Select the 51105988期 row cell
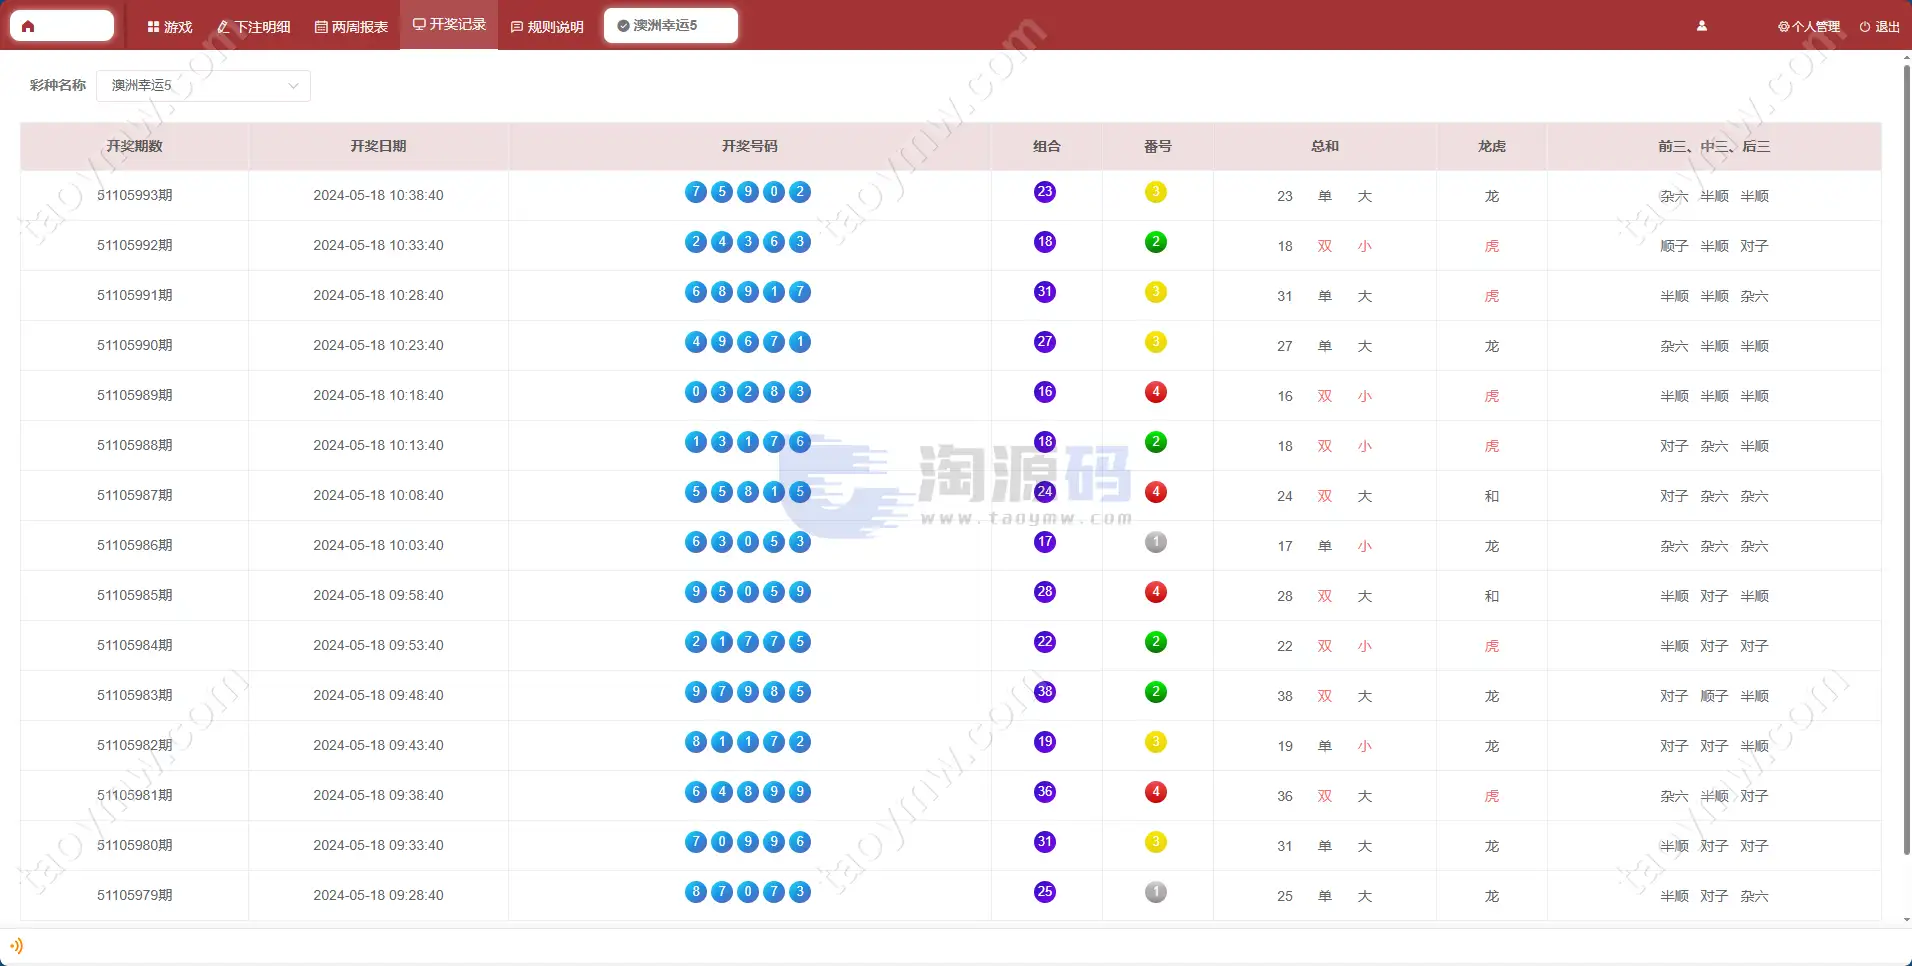This screenshot has width=1912, height=966. click(x=135, y=445)
